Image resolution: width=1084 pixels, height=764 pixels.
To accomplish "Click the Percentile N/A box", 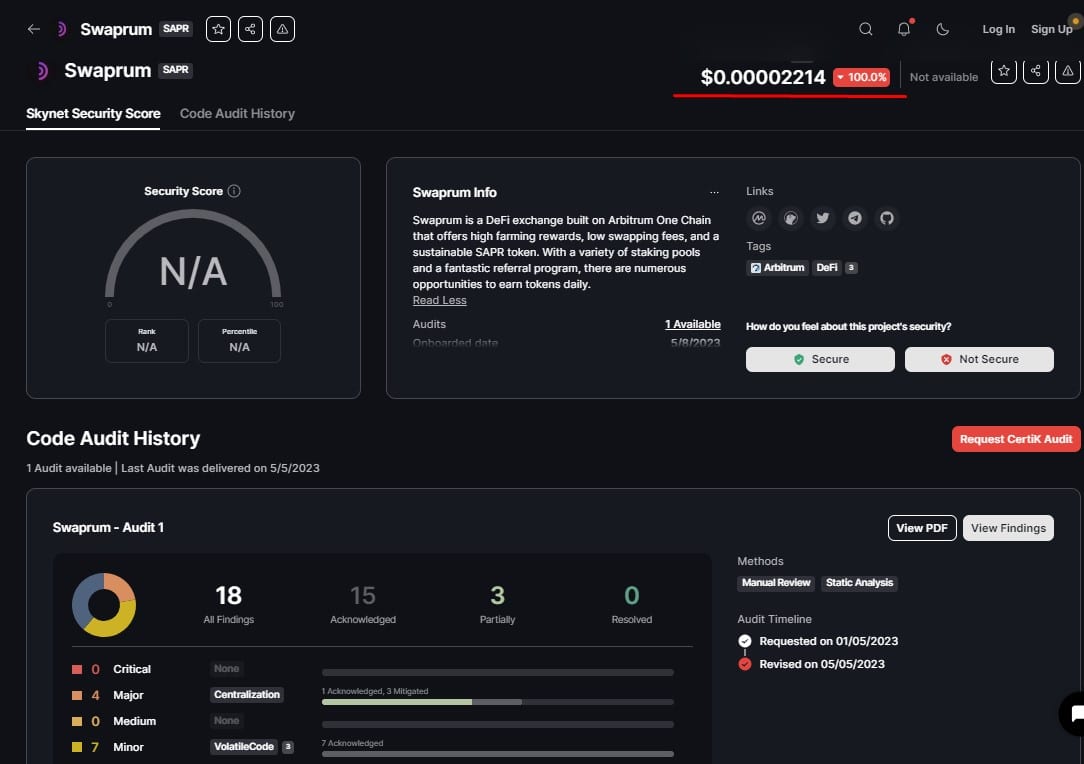I will [239, 341].
